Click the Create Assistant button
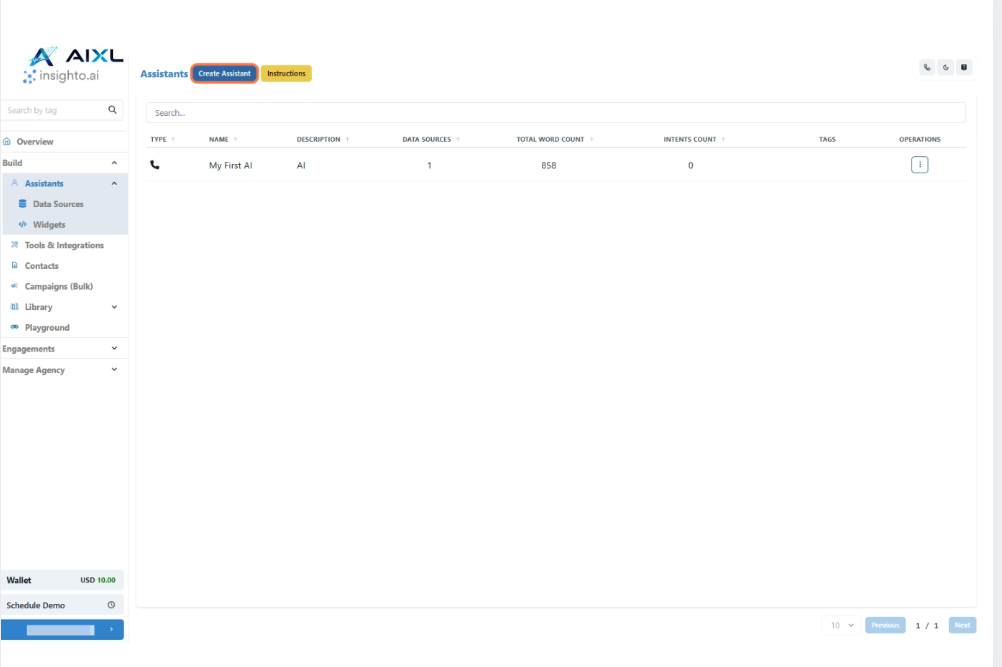The image size is (1002, 667). [x=224, y=73]
